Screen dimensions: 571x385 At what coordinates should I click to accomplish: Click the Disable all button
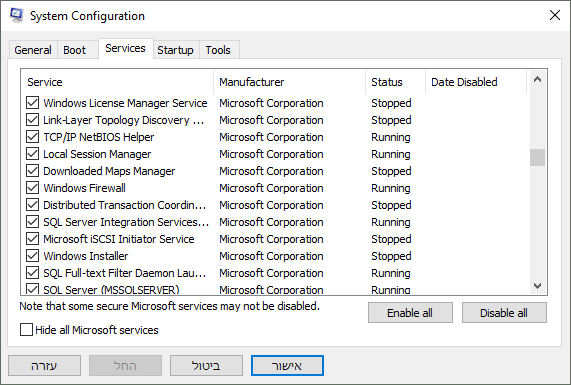[x=504, y=313]
